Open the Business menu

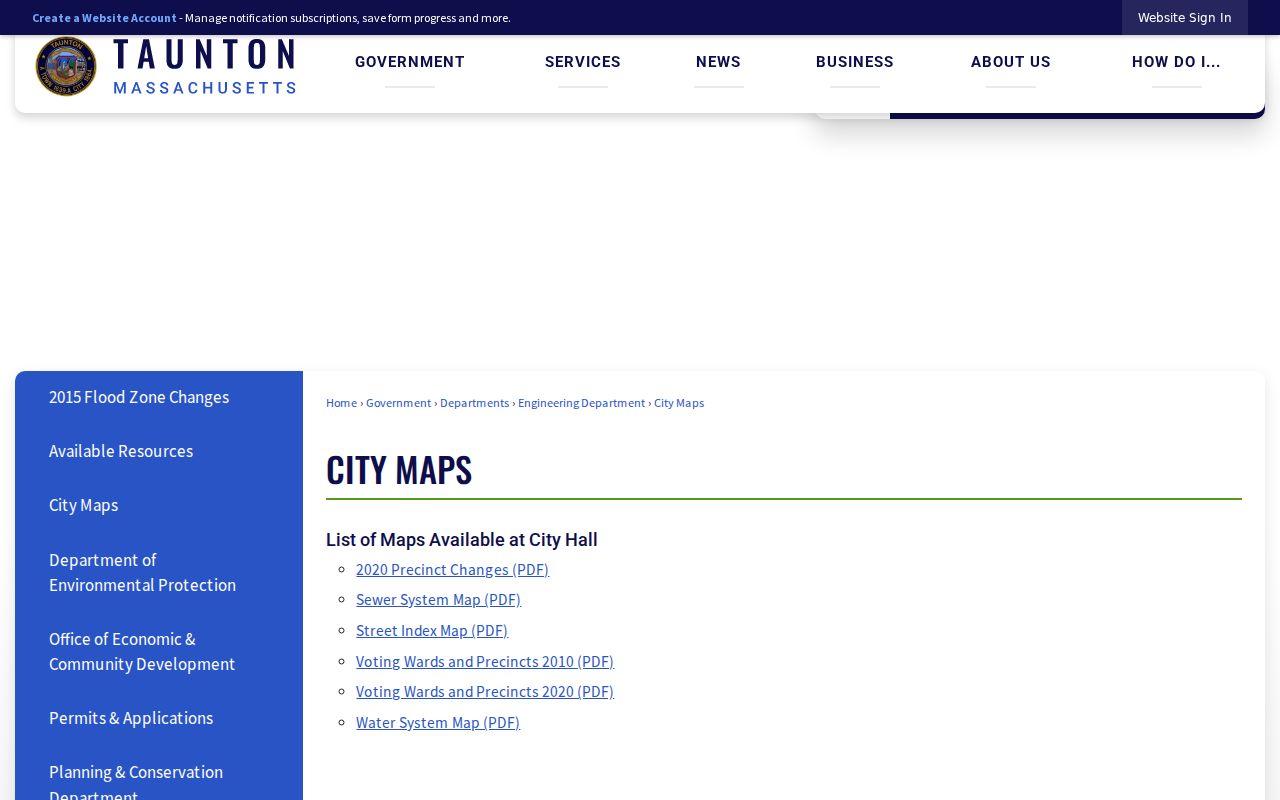click(855, 62)
